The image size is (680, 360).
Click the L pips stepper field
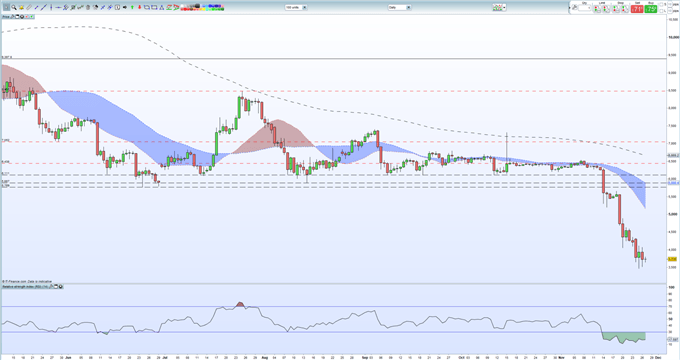[x=670, y=11]
